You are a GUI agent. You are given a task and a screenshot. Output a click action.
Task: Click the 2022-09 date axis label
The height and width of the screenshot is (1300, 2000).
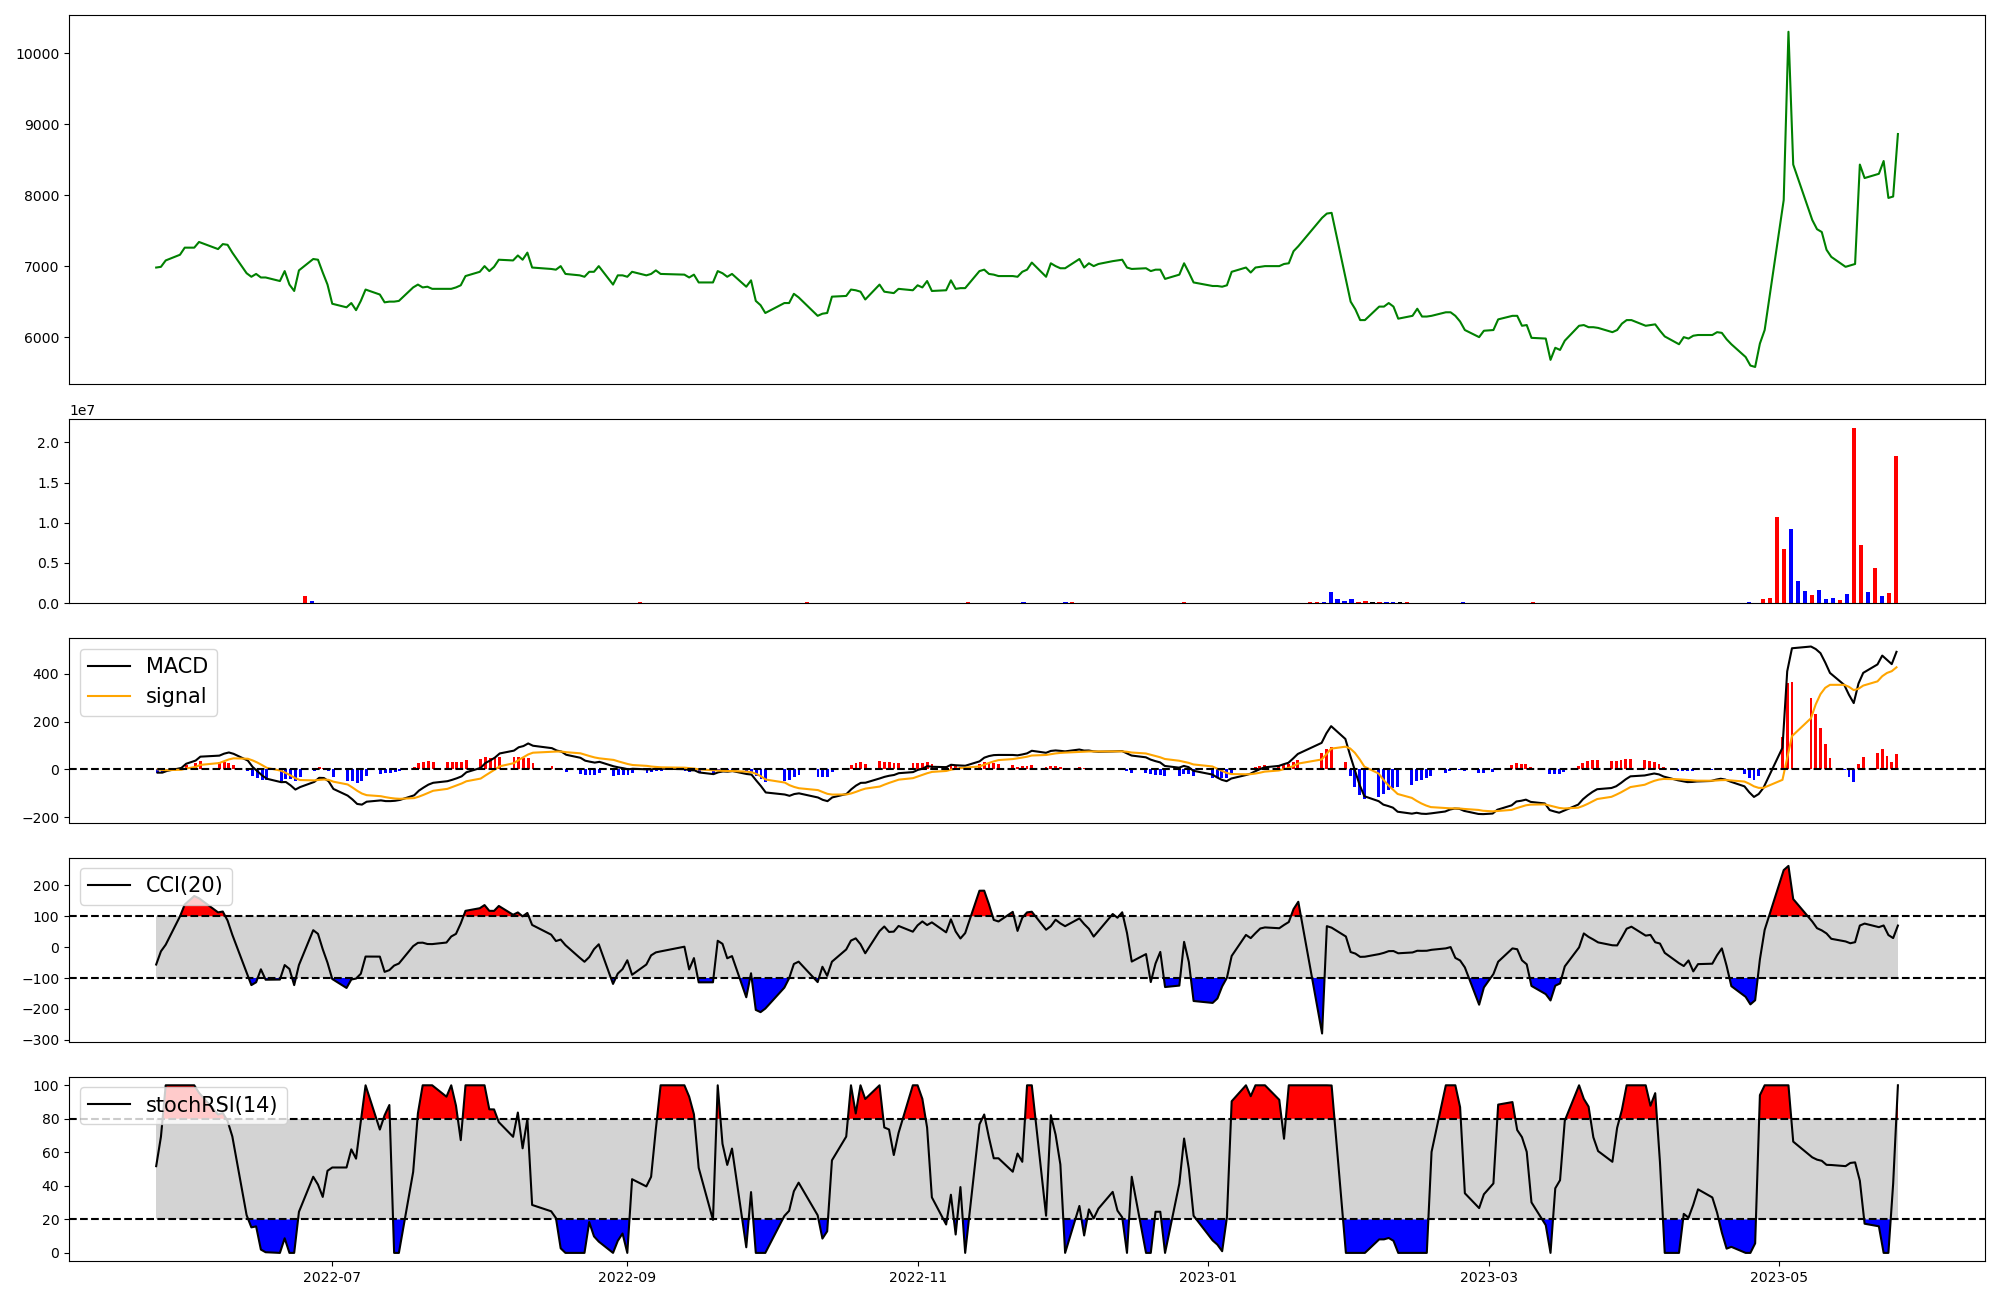pyautogui.click(x=627, y=1277)
